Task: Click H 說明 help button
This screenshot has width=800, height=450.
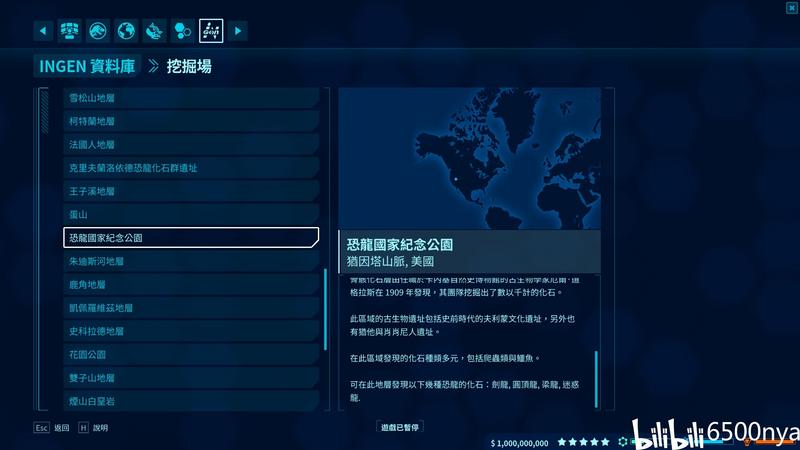Action: (x=93, y=428)
